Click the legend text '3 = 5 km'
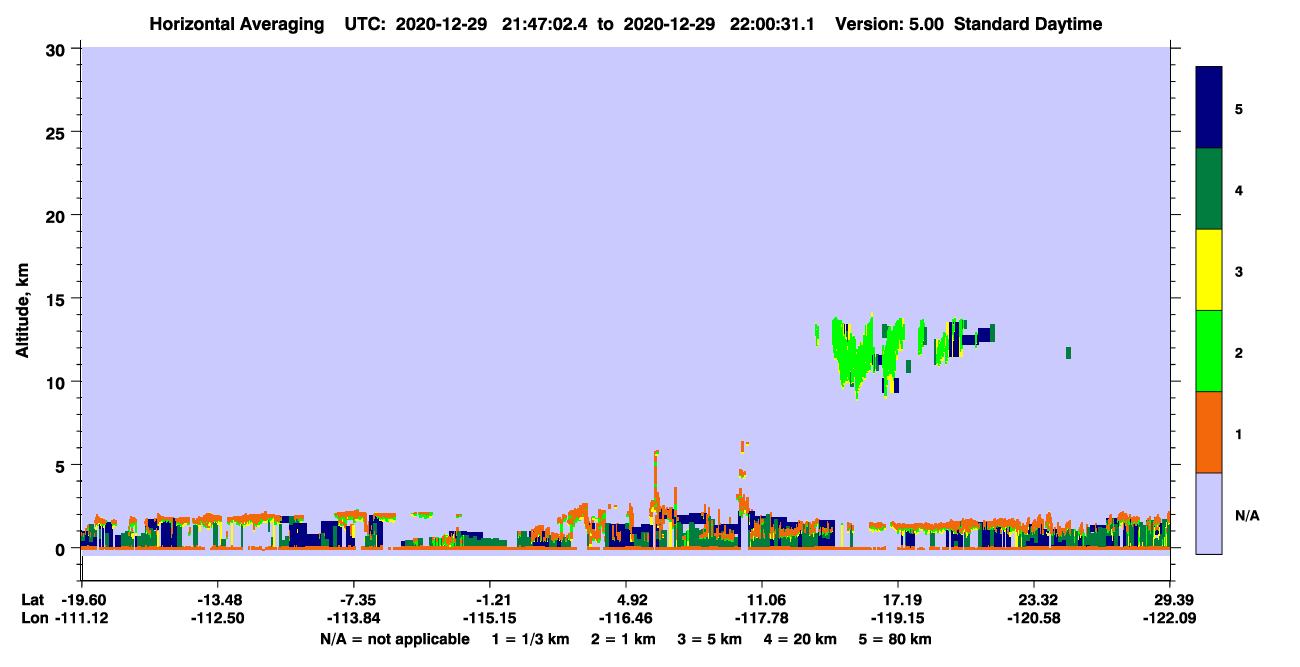Viewport: 1300px width, 667px height. [x=710, y=639]
